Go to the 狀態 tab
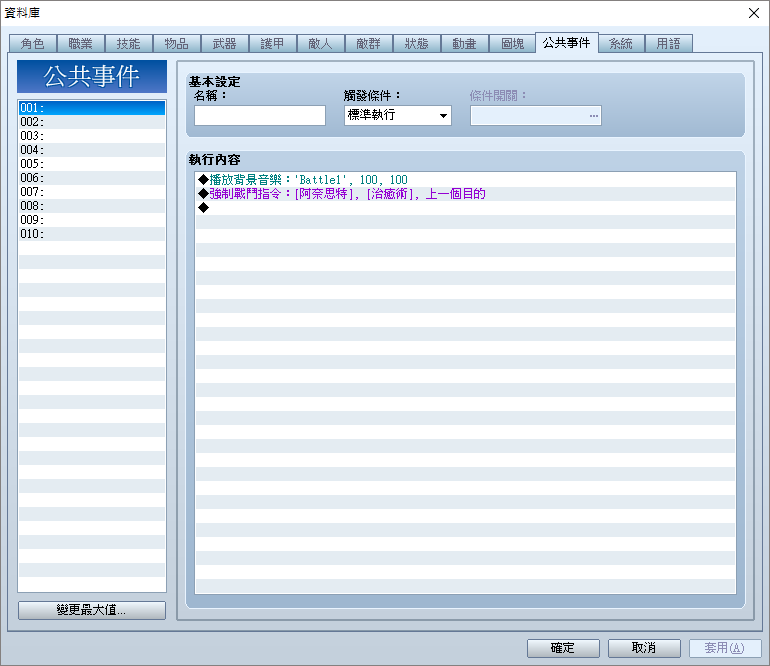770x666 pixels. pos(417,44)
